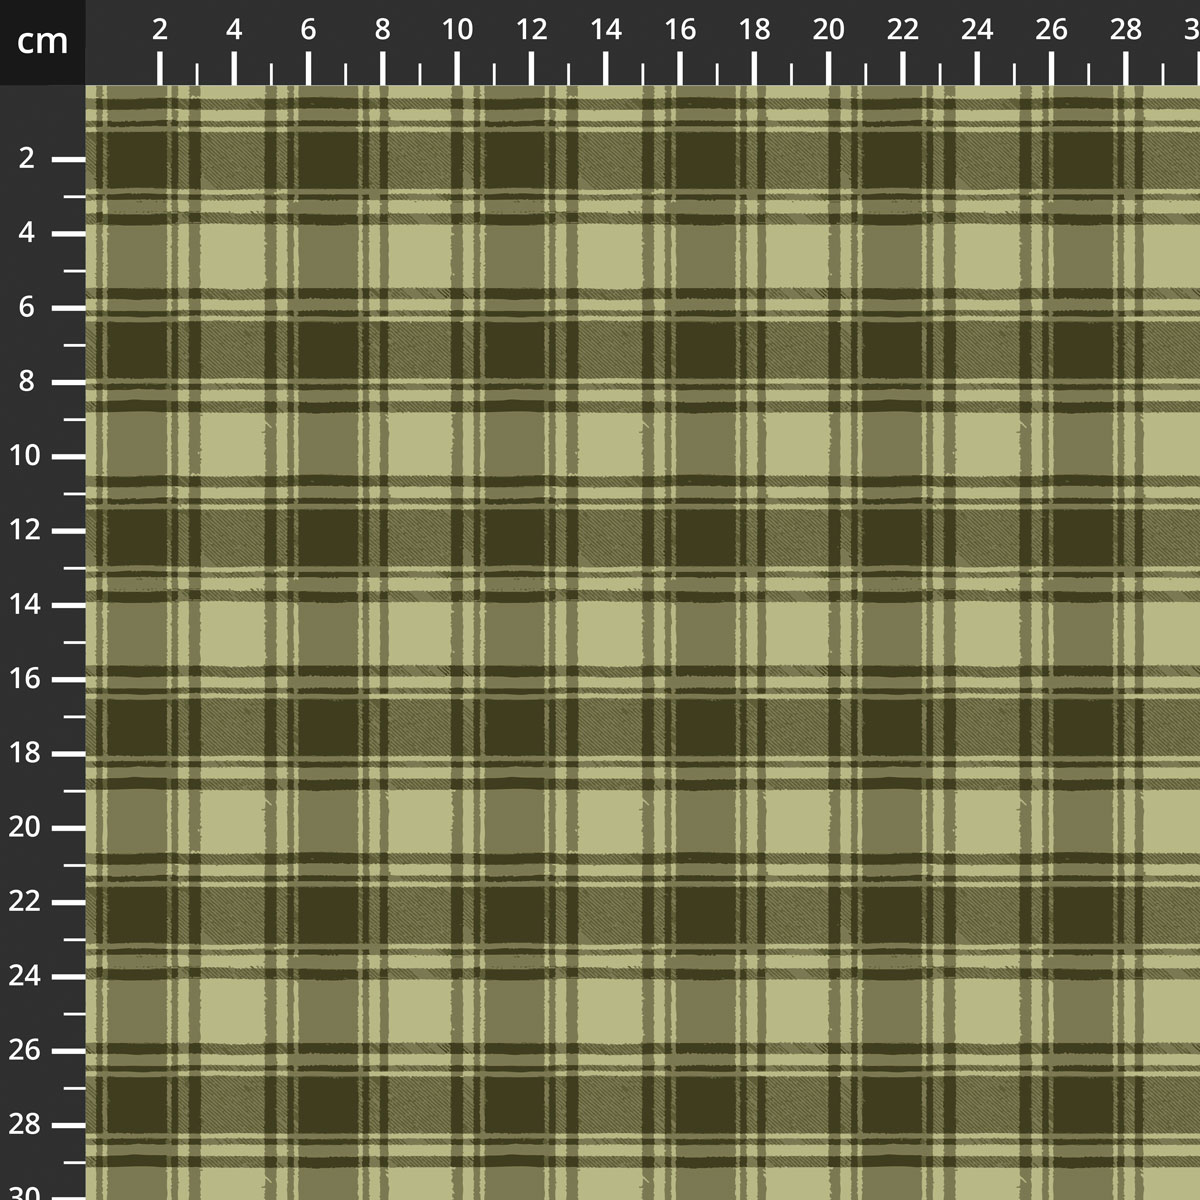Click the 6 label on the horizontal ruler
The width and height of the screenshot is (1200, 1200).
click(308, 30)
